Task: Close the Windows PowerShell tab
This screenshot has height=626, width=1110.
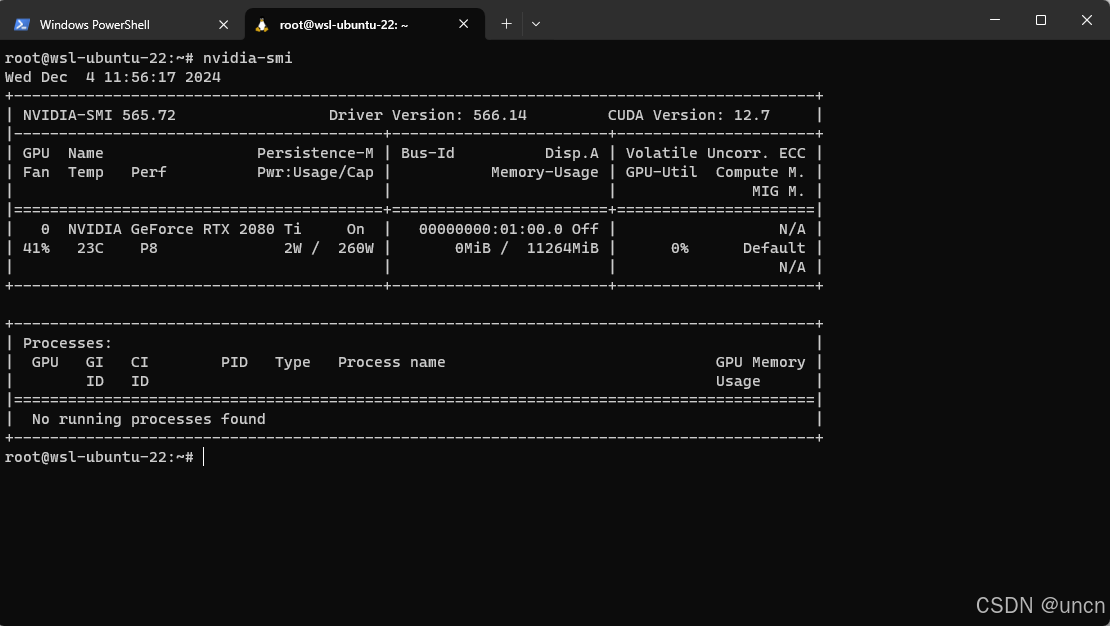Action: click(224, 25)
